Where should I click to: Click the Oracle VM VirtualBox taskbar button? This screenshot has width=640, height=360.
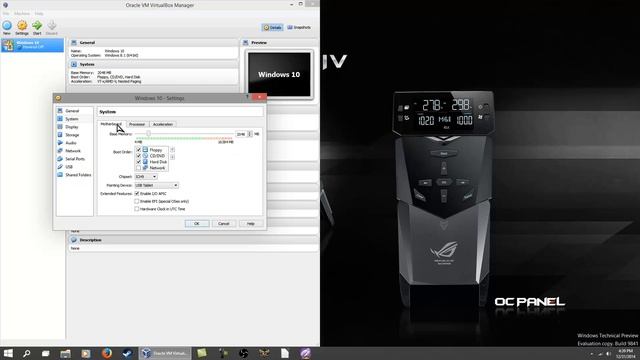[x=165, y=353]
